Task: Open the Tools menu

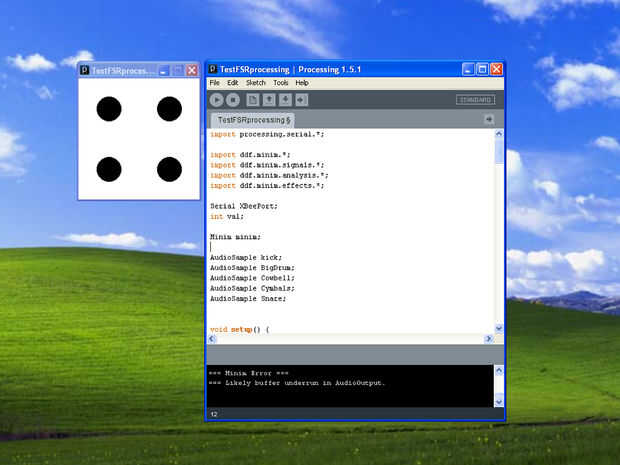Action: tap(281, 83)
